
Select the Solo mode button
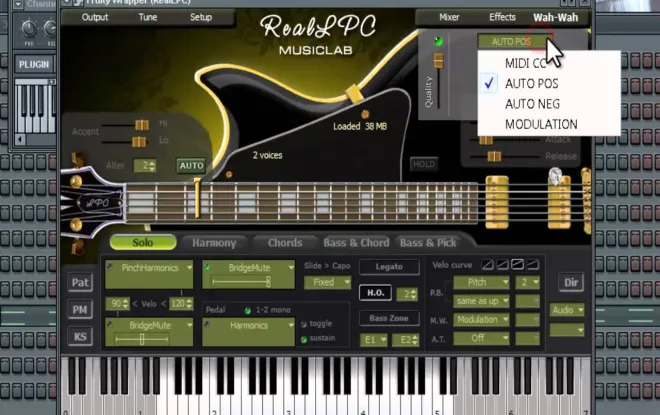pos(143,242)
